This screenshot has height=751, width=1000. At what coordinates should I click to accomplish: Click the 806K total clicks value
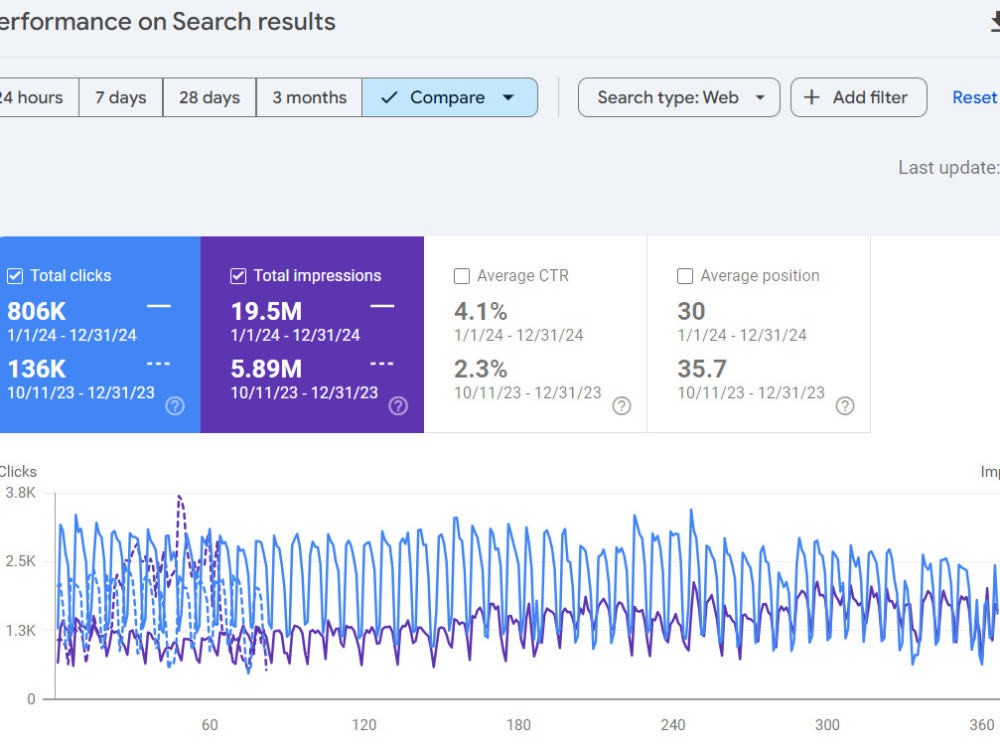tap(36, 312)
